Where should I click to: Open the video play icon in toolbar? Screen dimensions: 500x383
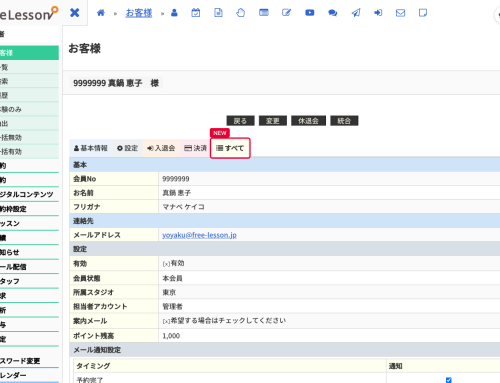[x=310, y=13]
